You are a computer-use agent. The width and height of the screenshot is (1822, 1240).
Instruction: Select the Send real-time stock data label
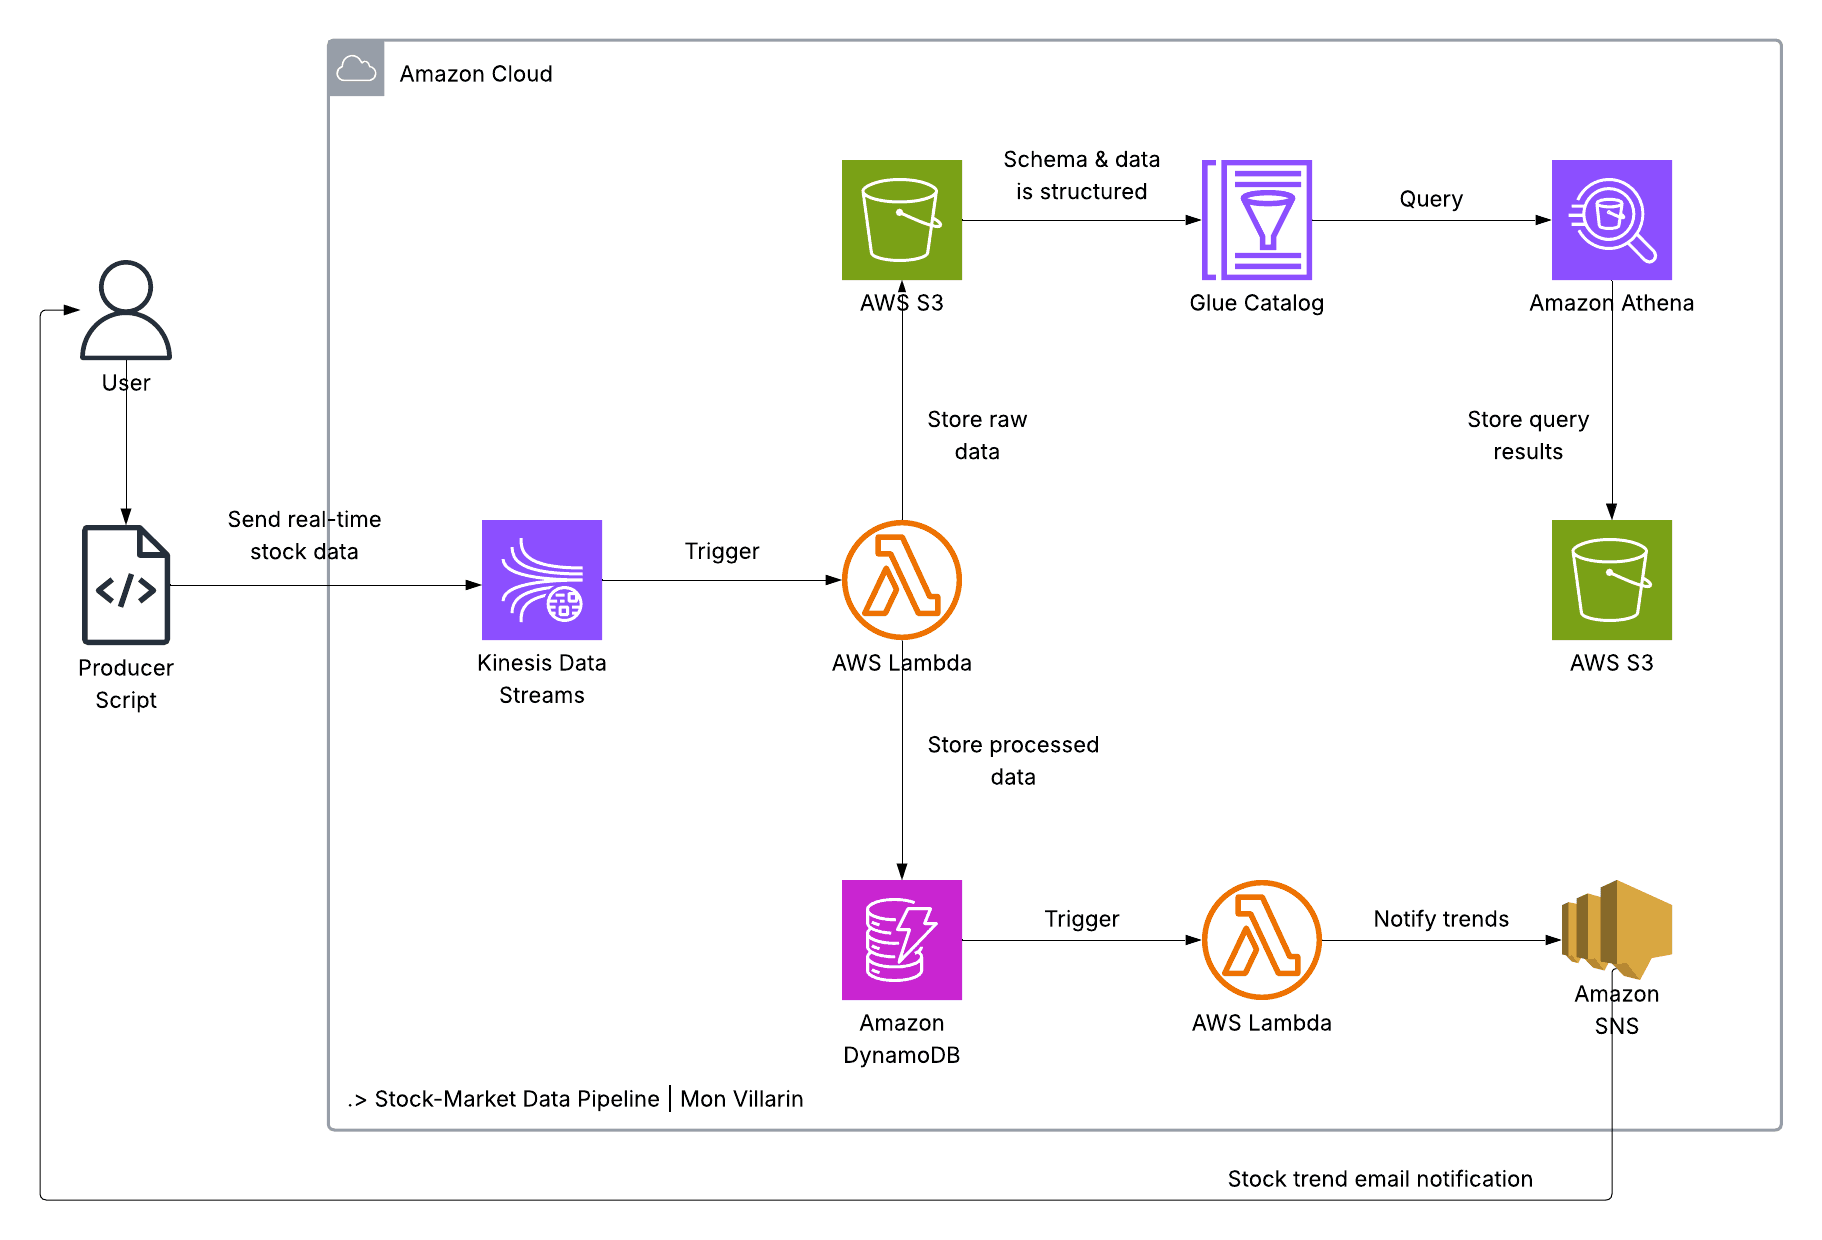304,535
